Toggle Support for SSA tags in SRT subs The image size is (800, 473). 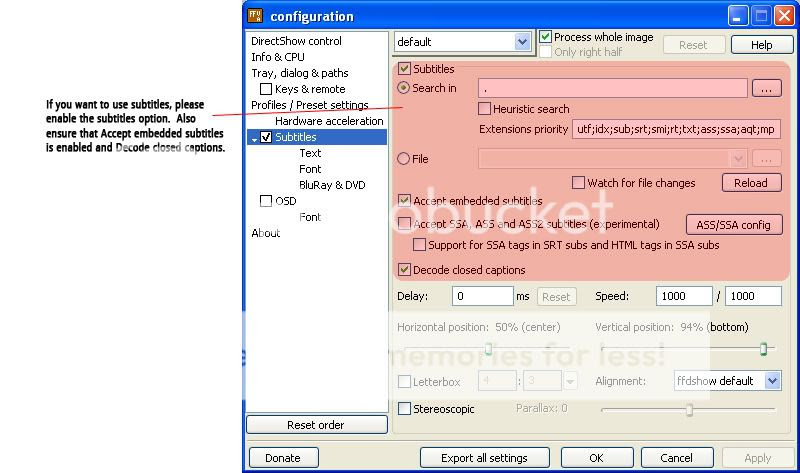[x=419, y=245]
